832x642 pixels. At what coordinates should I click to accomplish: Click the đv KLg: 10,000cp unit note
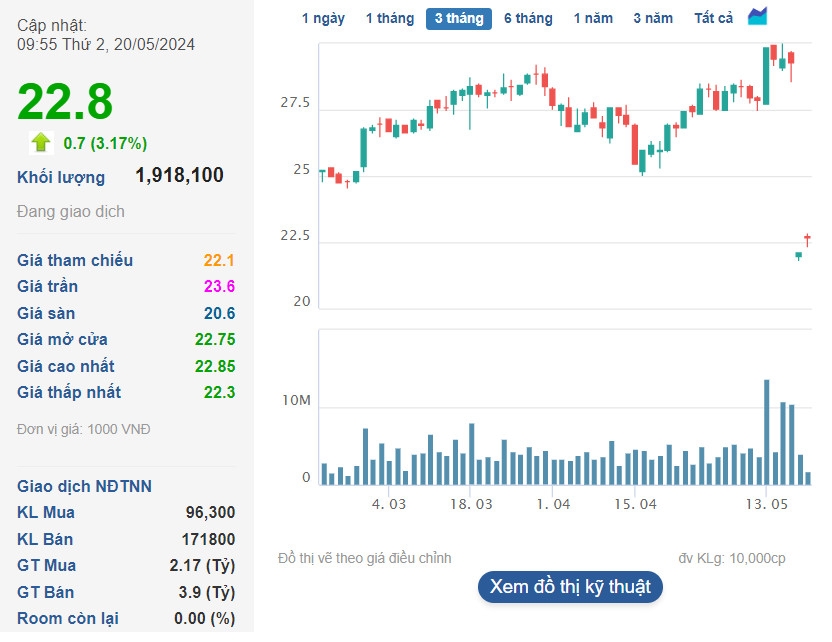point(732,559)
